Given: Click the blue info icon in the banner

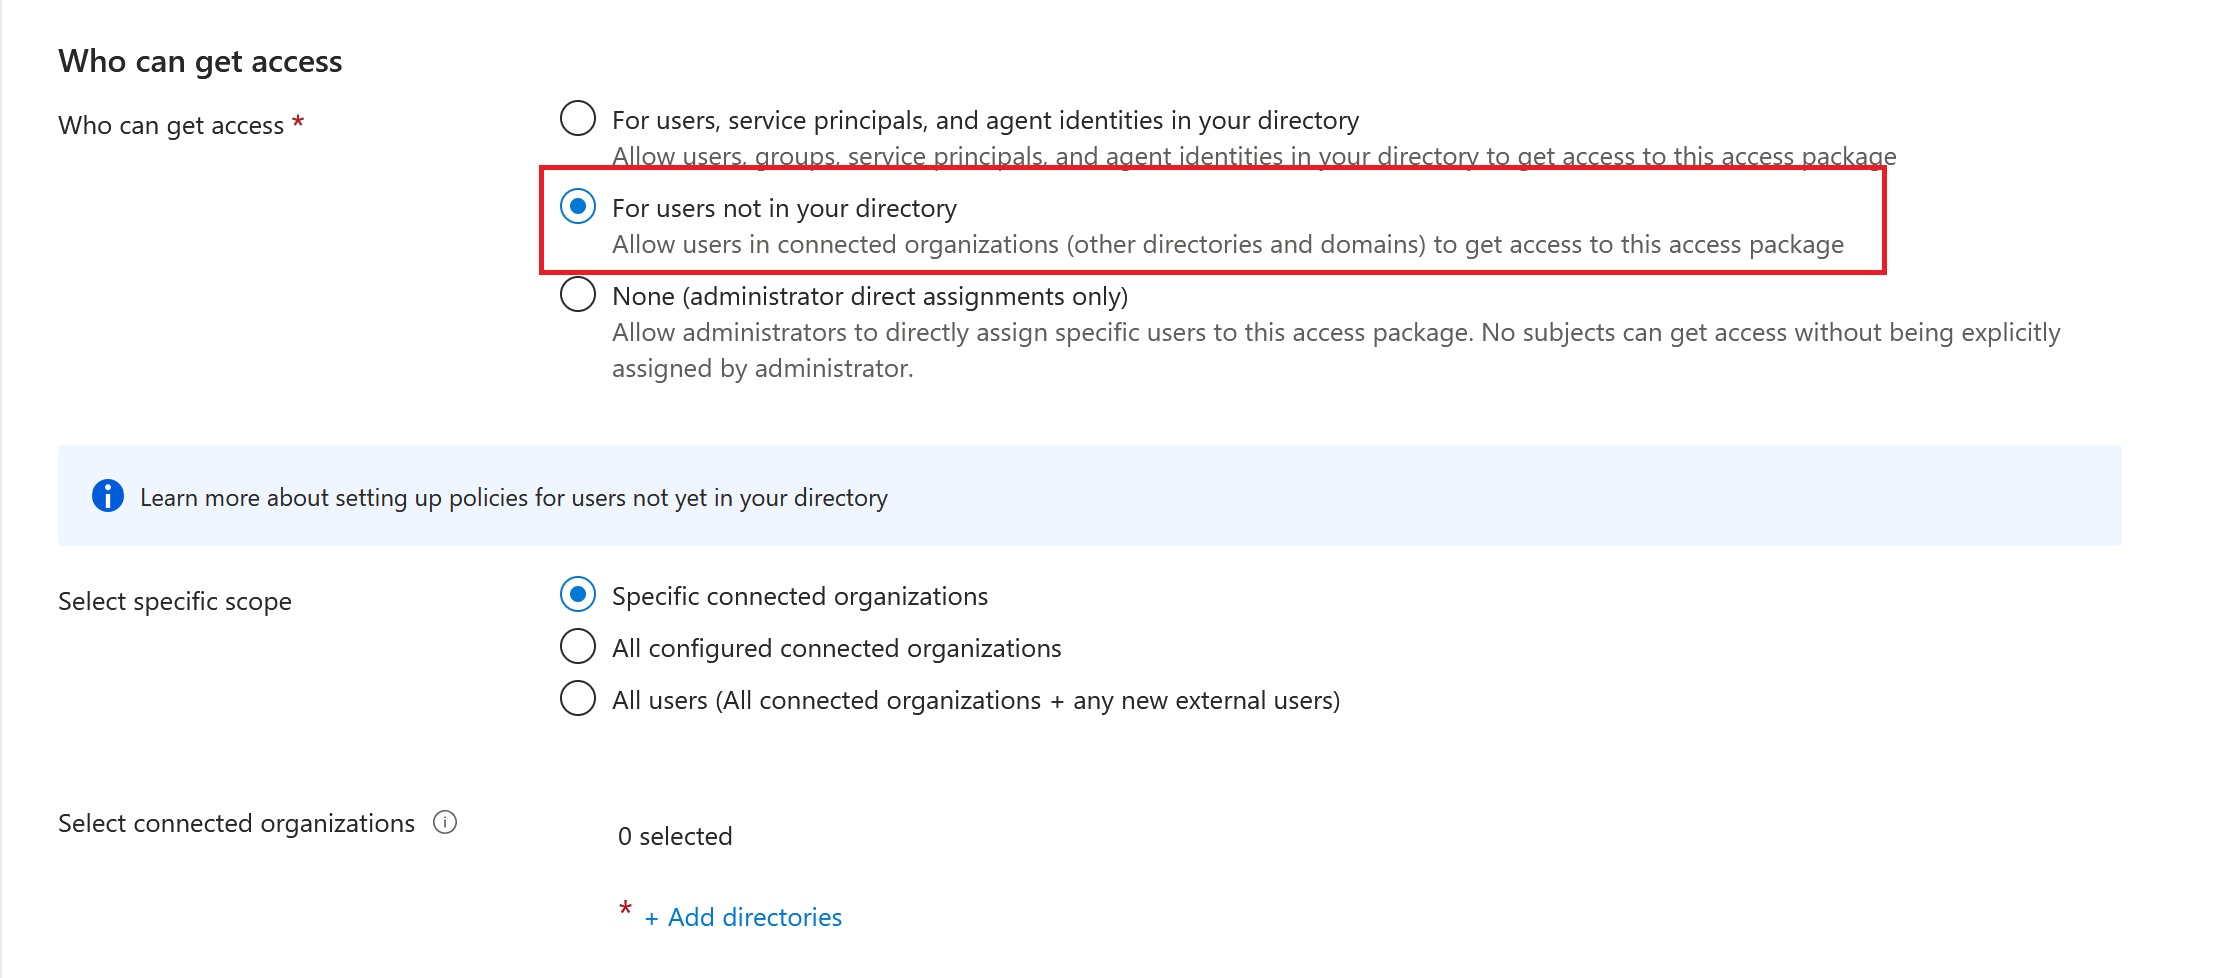Looking at the screenshot, I should click(x=108, y=496).
